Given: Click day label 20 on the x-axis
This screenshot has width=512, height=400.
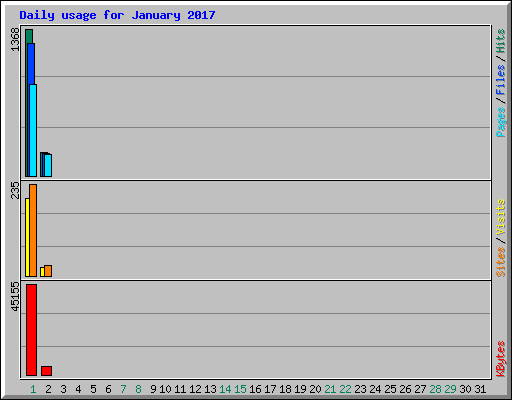Looking at the screenshot, I should tap(315, 389).
